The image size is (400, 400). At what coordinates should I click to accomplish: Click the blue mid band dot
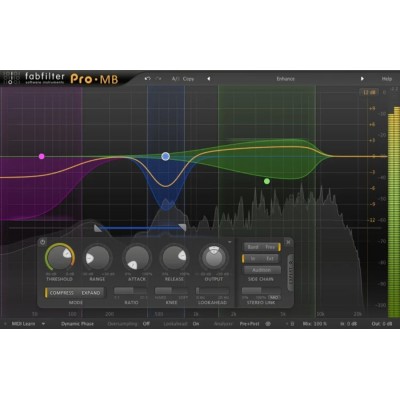tap(166, 156)
